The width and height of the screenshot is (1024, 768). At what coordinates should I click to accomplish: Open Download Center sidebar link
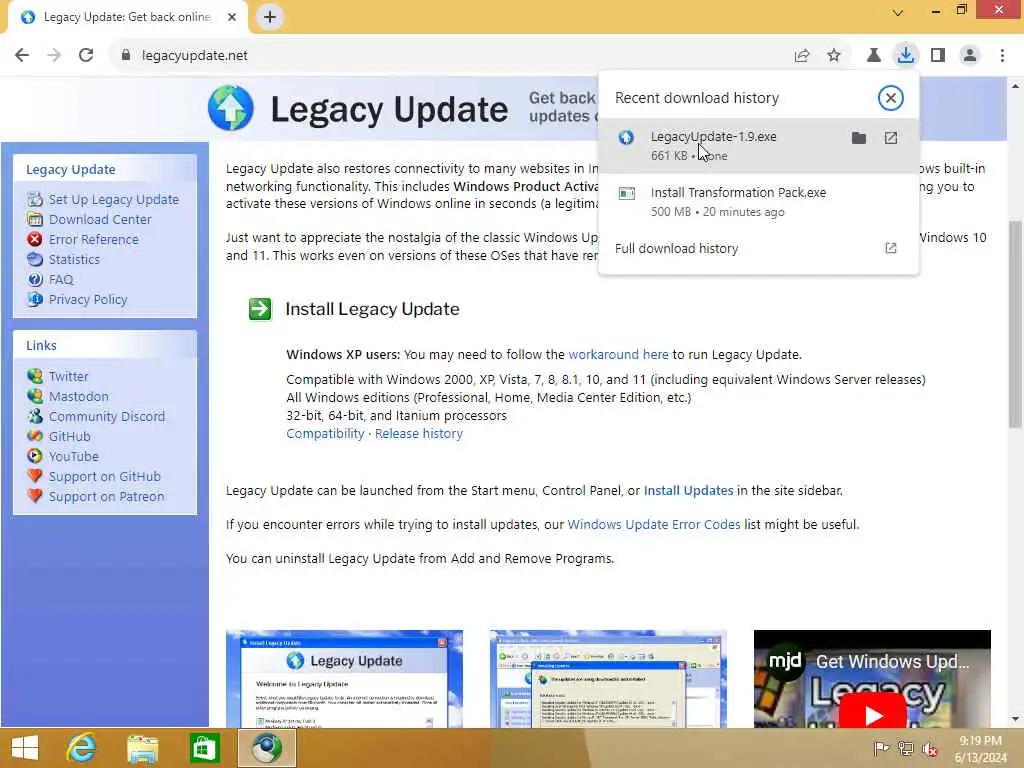[x=100, y=219]
